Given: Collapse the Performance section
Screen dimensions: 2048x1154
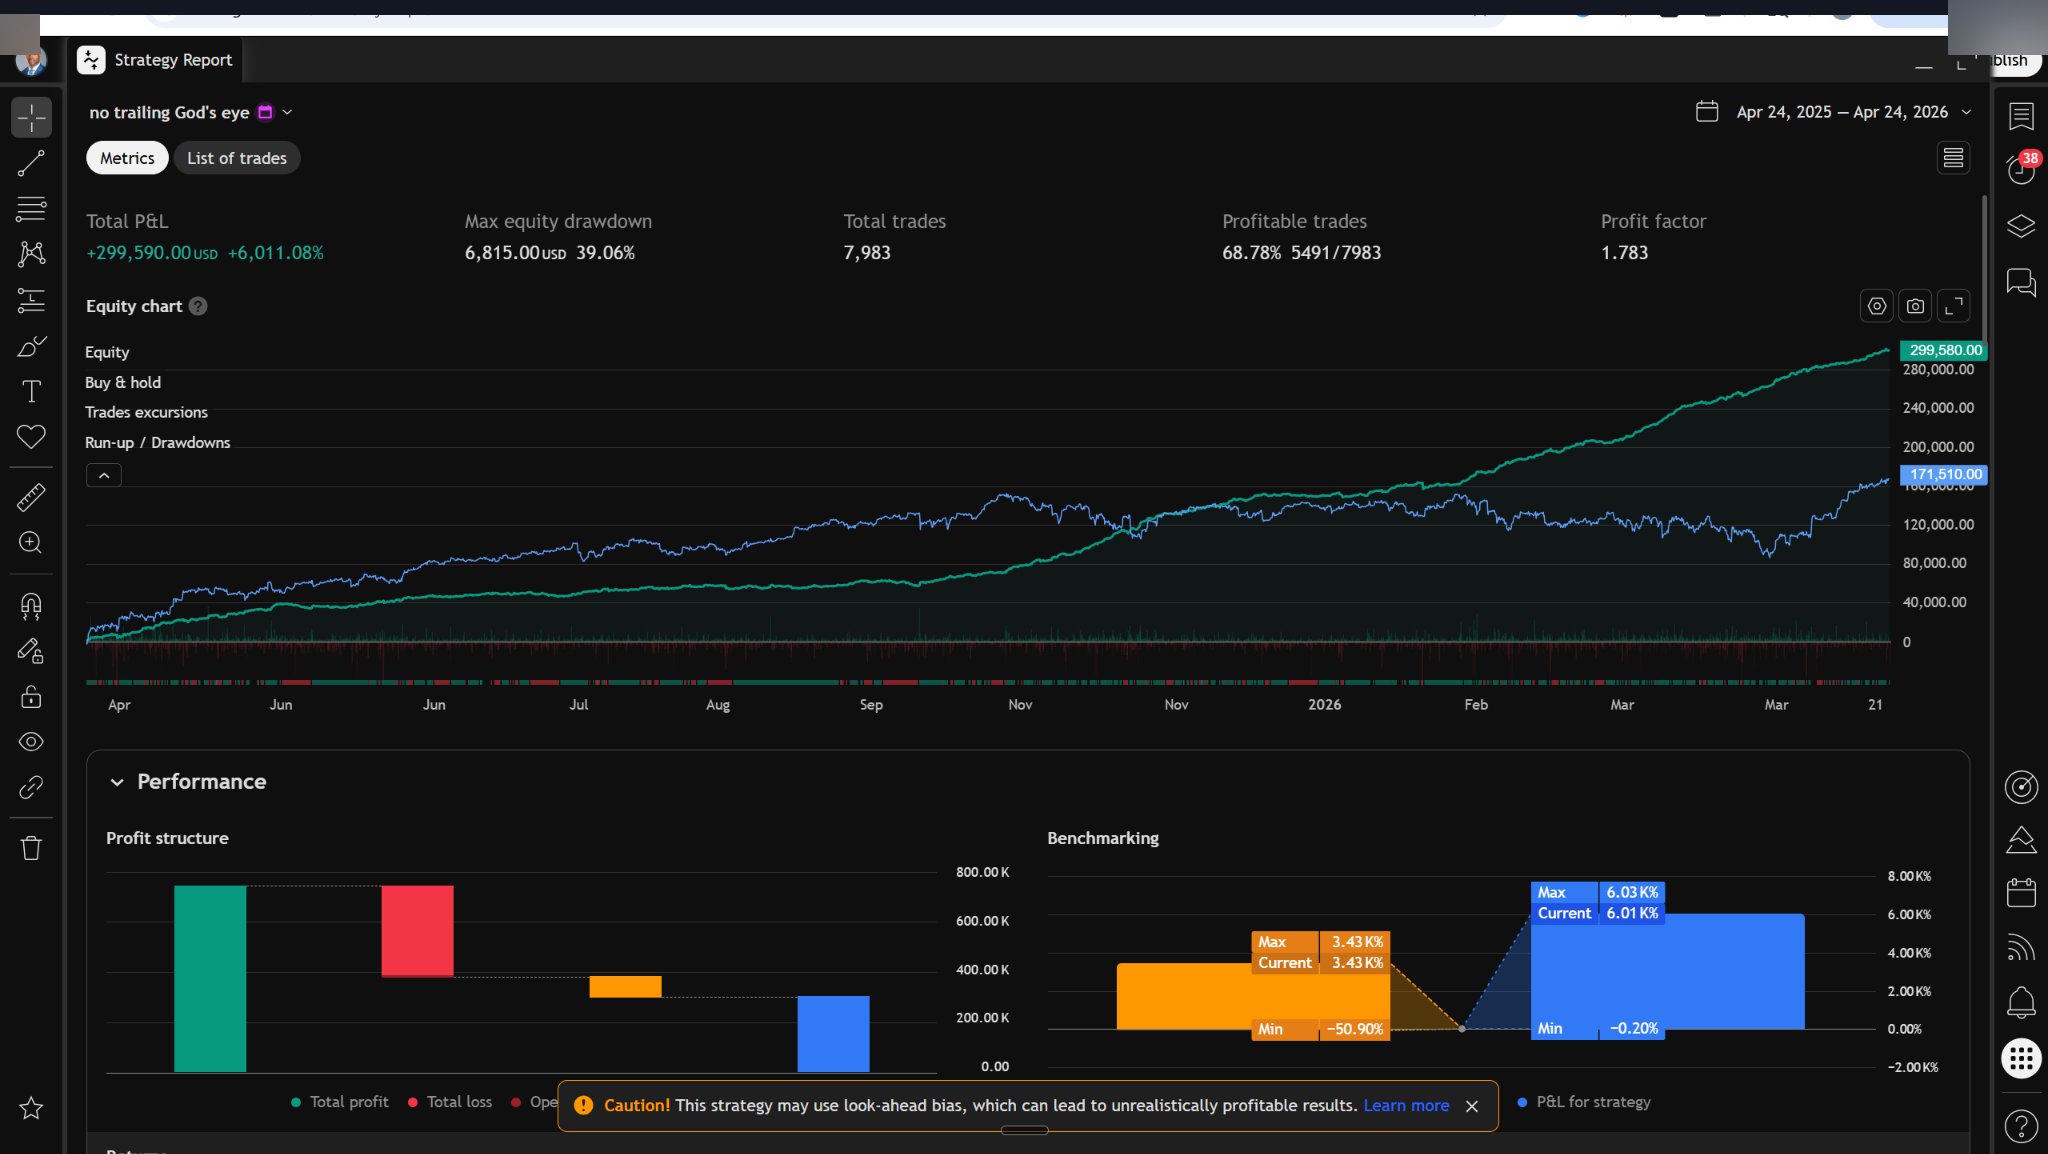Looking at the screenshot, I should tap(117, 782).
